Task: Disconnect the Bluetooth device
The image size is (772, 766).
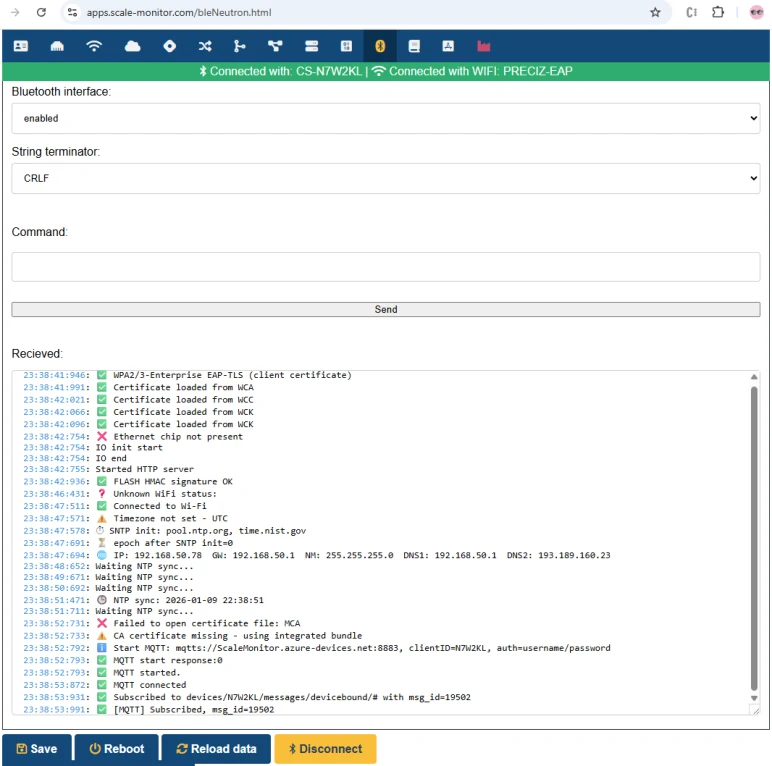Action: (x=325, y=748)
